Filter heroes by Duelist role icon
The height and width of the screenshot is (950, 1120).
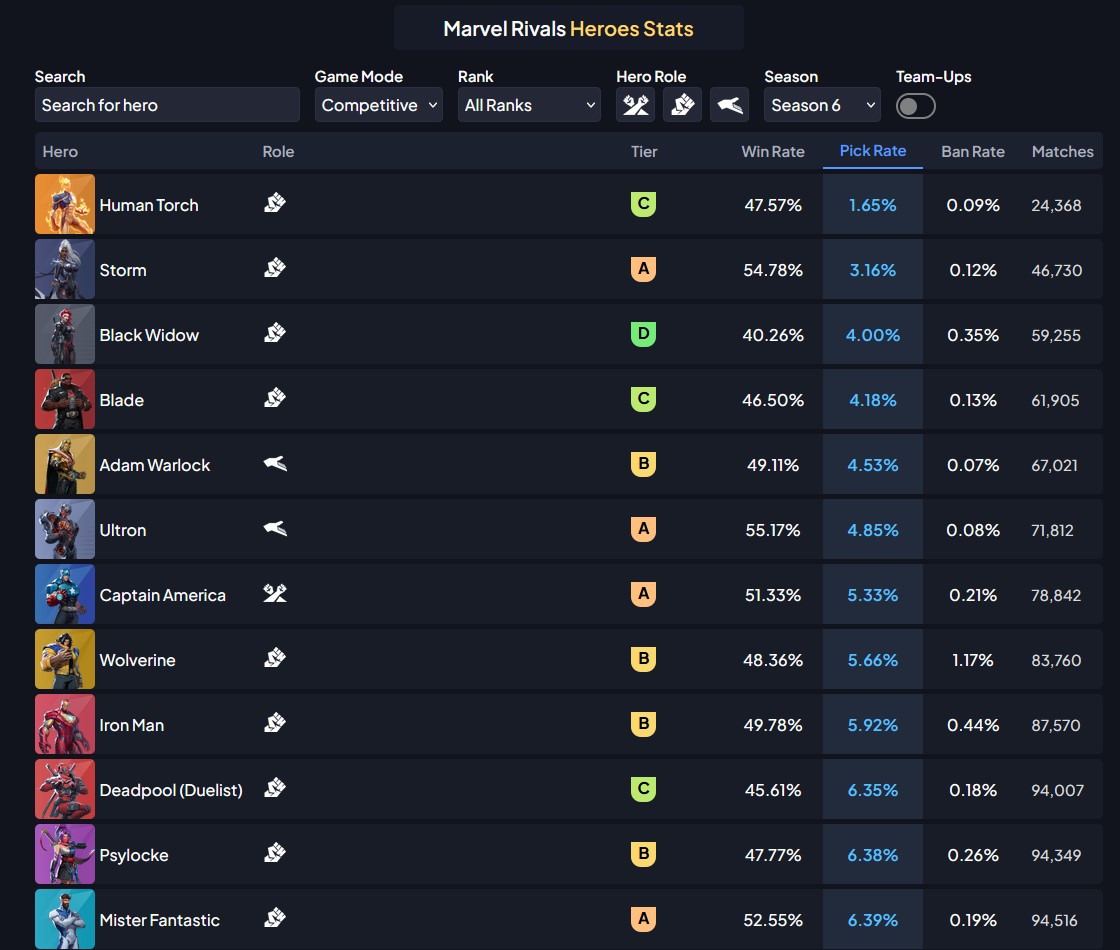tap(682, 105)
